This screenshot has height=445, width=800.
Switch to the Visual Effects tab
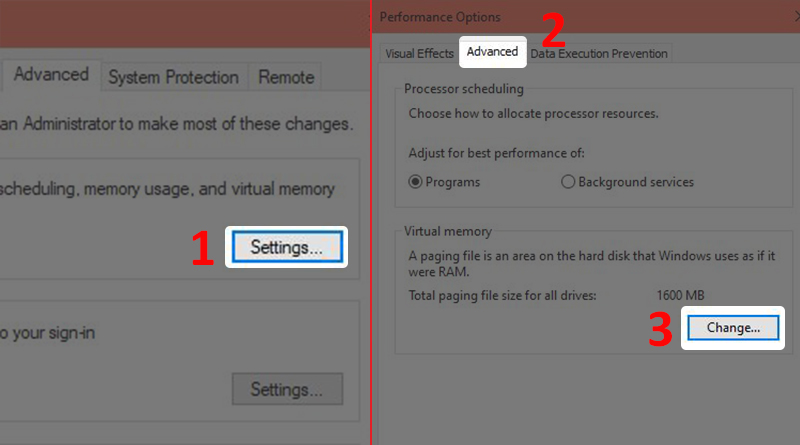(x=419, y=53)
